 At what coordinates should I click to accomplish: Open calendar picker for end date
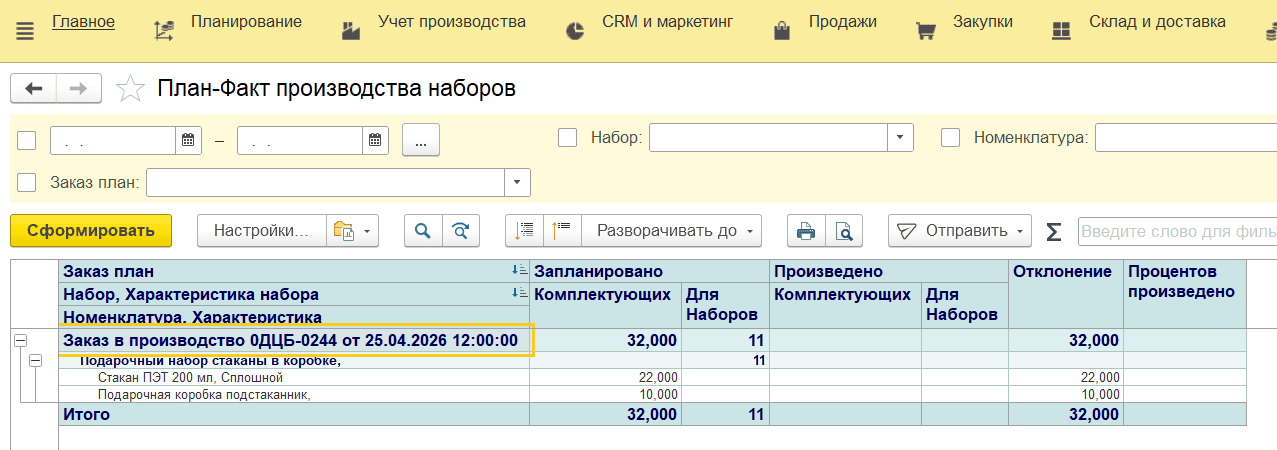[375, 141]
